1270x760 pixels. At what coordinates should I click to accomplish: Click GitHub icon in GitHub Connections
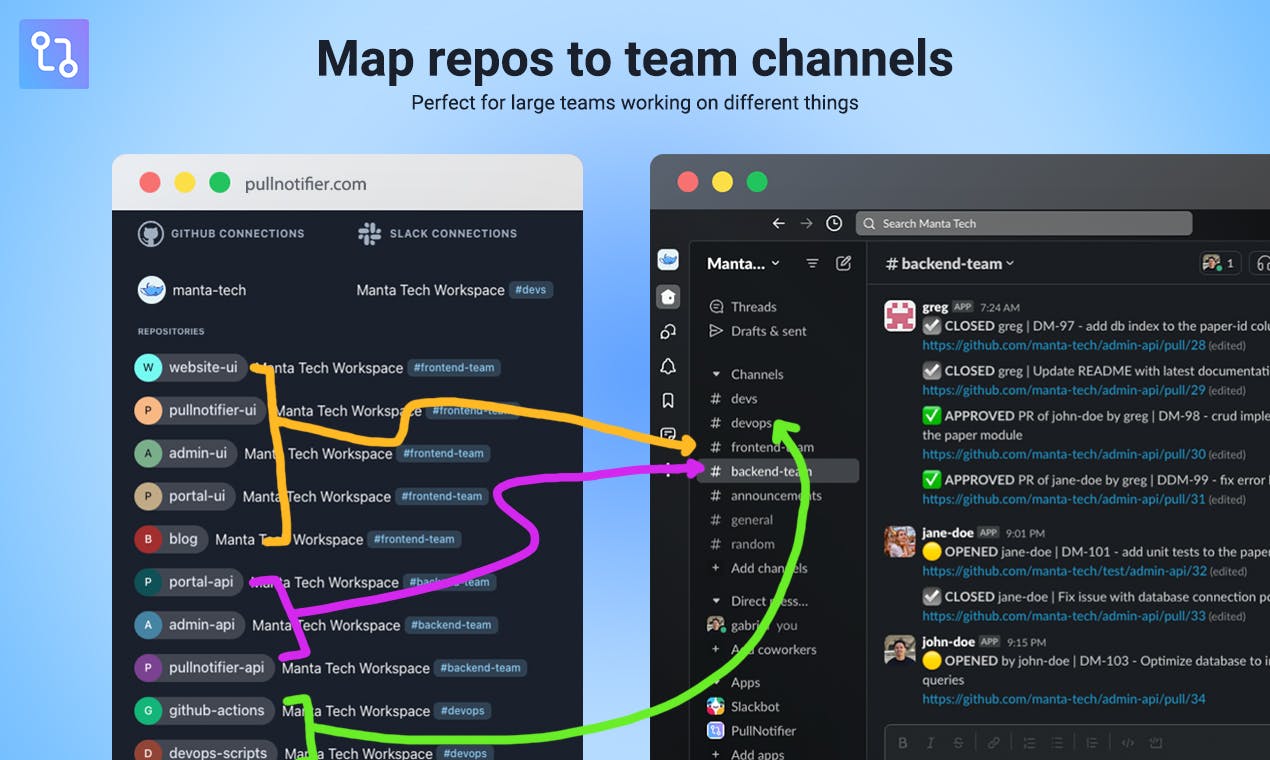point(150,234)
